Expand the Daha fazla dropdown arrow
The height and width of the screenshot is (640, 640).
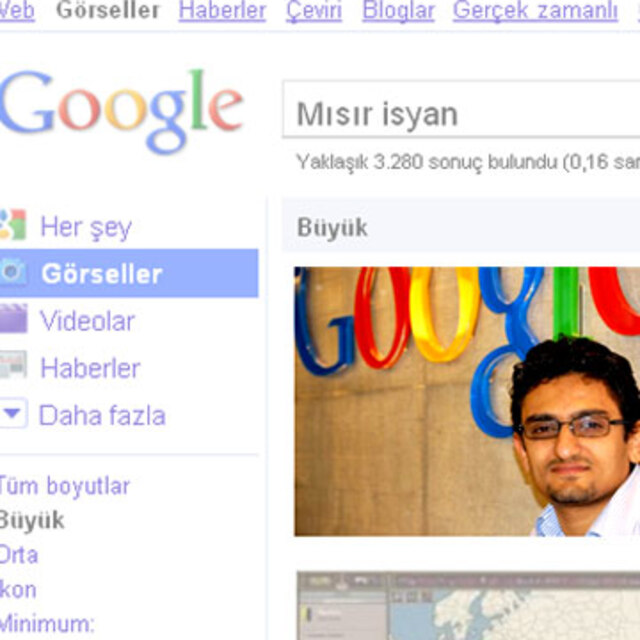[13, 413]
